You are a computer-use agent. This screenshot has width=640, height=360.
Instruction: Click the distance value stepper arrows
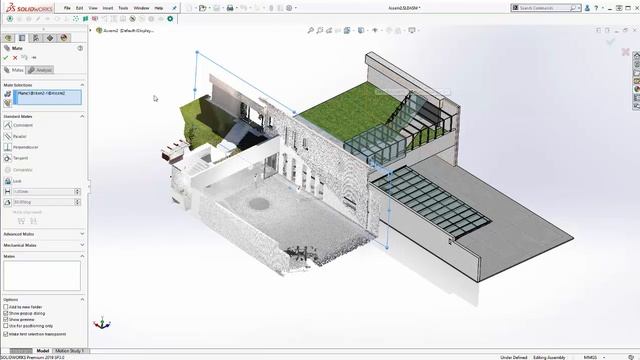[77, 191]
